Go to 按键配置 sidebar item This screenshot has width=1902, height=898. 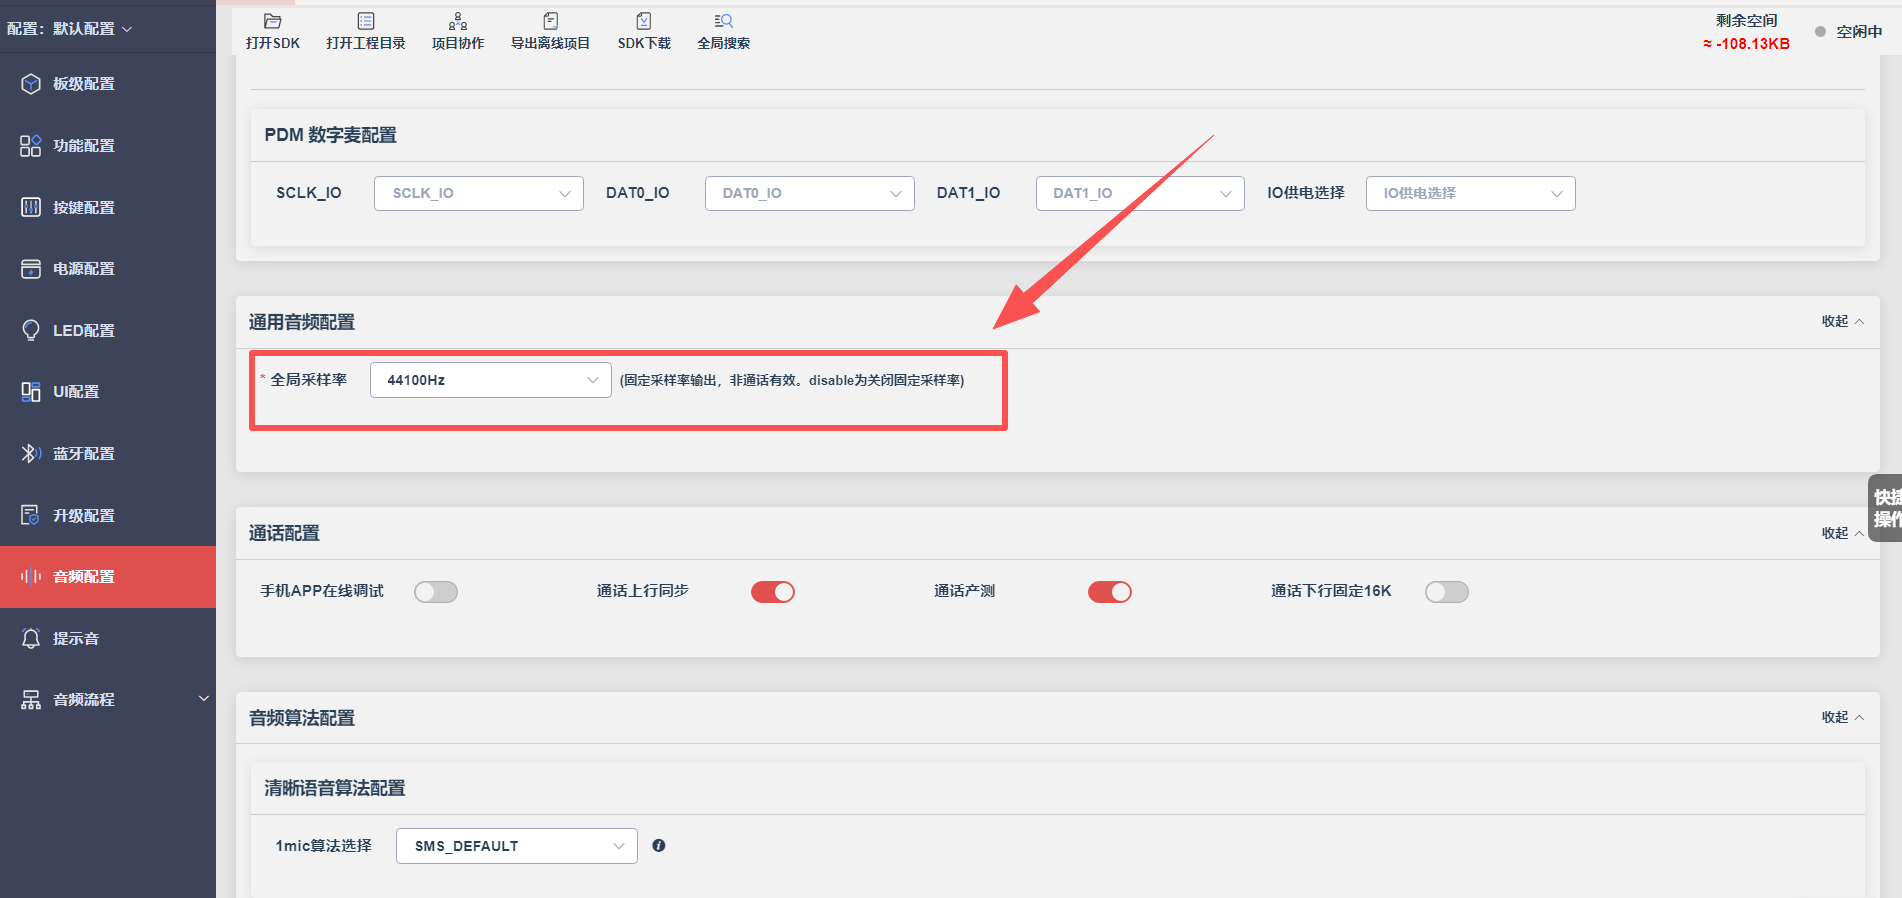108,207
